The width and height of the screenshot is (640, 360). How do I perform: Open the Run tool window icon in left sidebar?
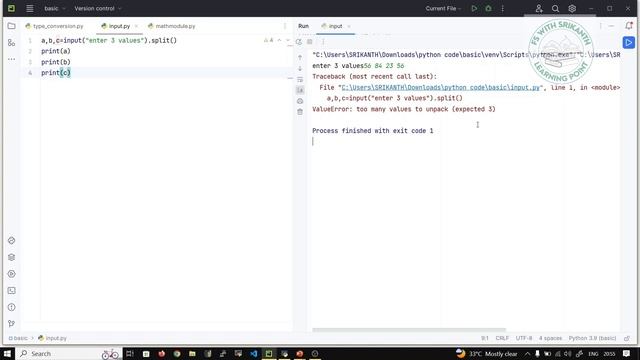[x=11, y=274]
